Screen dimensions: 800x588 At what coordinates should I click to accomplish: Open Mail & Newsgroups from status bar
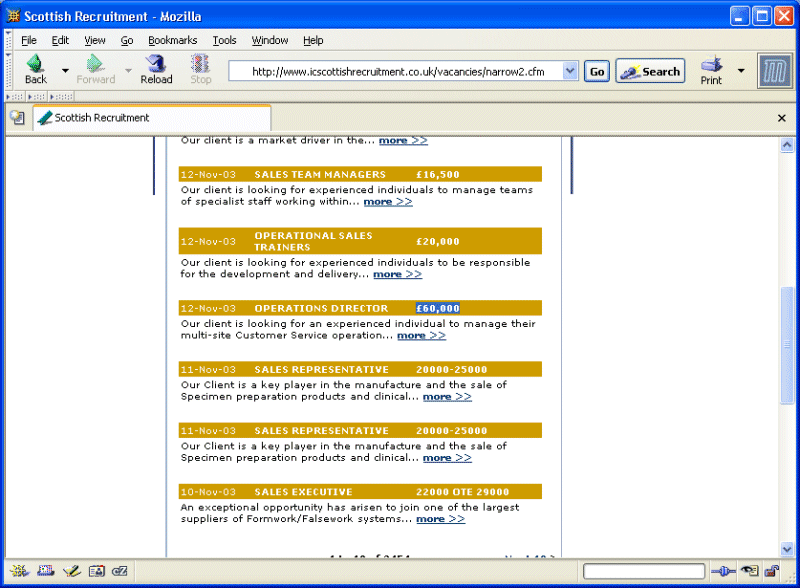pyautogui.click(x=46, y=571)
